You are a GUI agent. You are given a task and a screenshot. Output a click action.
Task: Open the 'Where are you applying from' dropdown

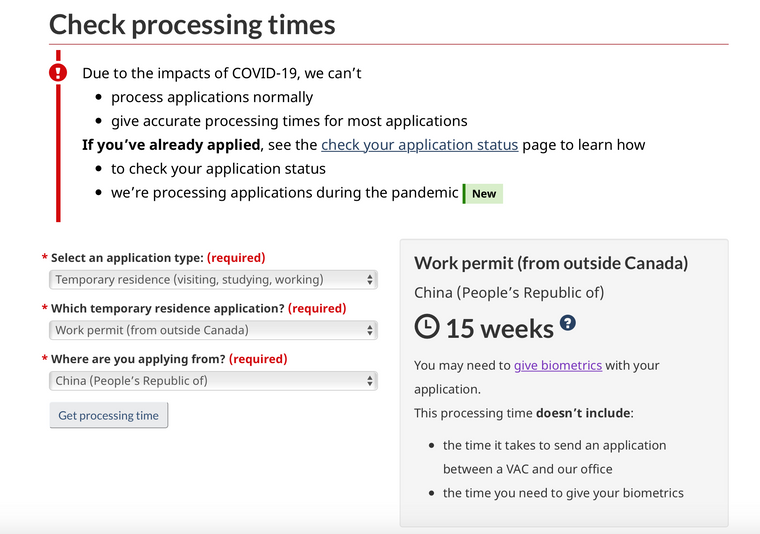213,381
